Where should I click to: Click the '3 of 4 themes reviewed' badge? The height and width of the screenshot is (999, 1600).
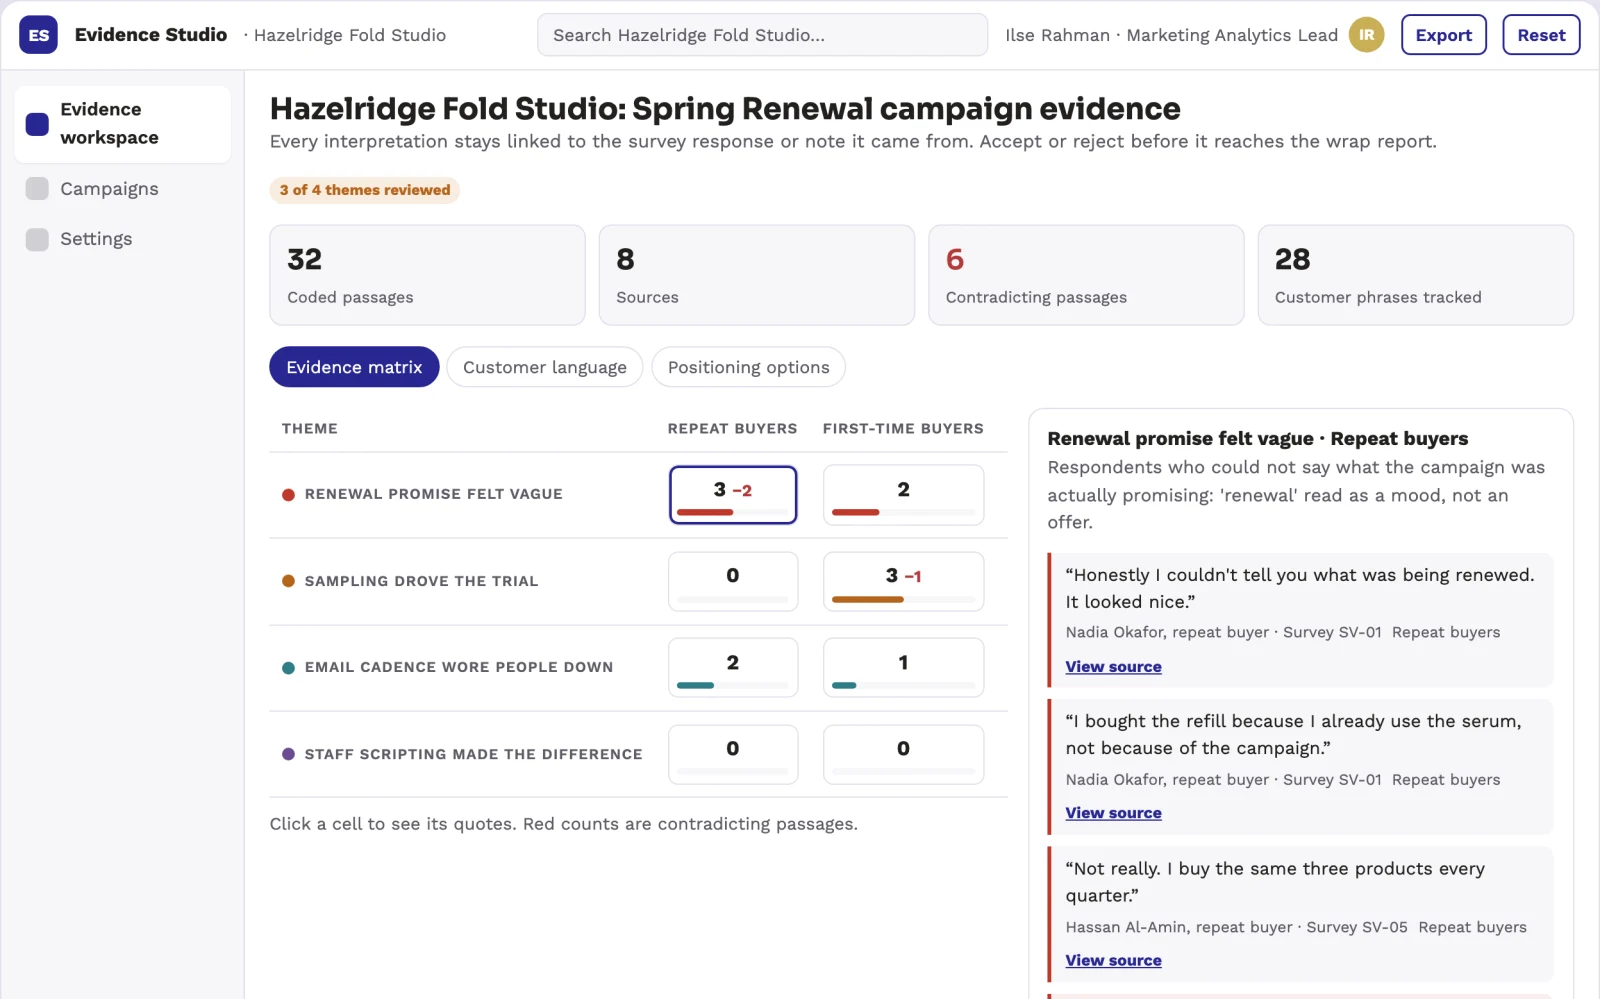click(365, 190)
